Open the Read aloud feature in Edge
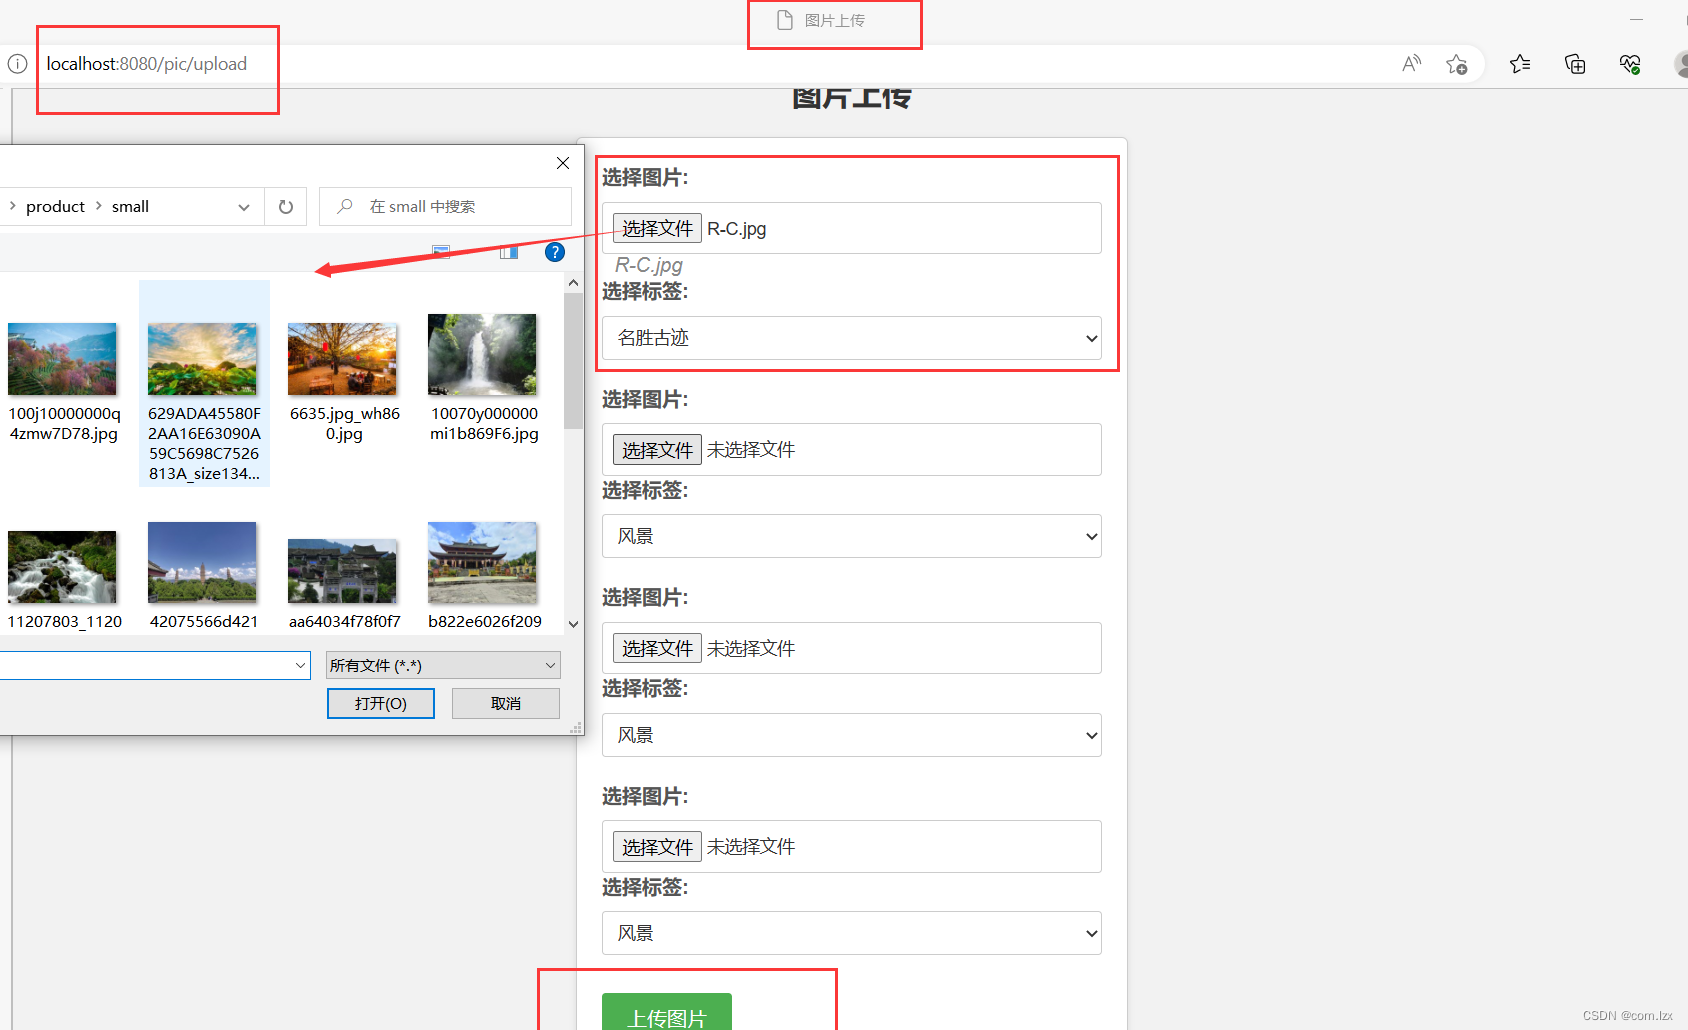This screenshot has width=1688, height=1030. [1411, 63]
